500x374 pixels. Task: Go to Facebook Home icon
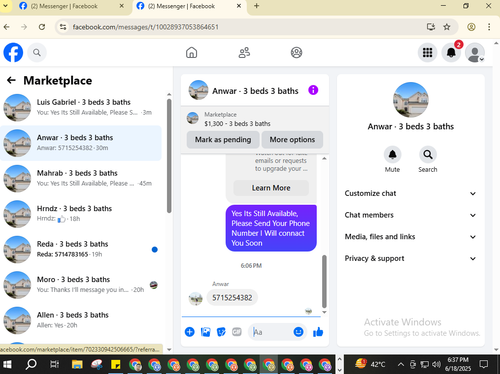coord(191,52)
